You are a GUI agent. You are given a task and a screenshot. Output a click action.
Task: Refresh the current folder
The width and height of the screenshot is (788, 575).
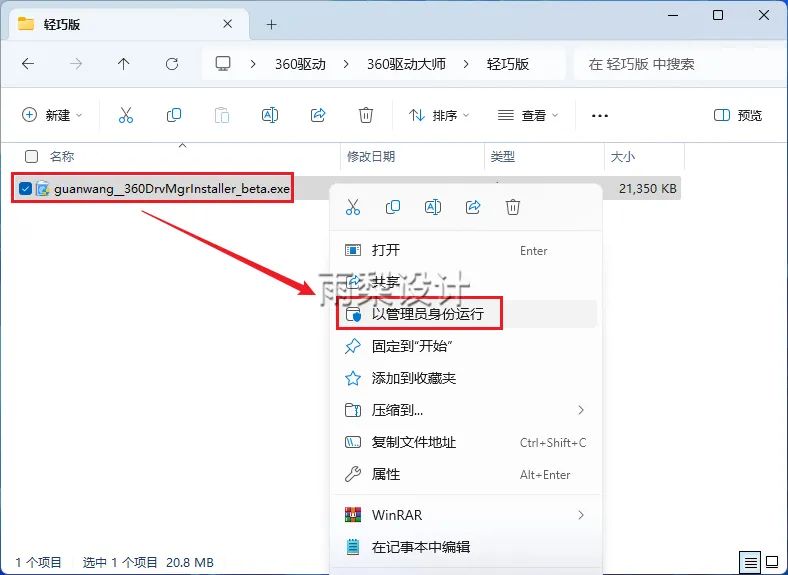tap(172, 64)
